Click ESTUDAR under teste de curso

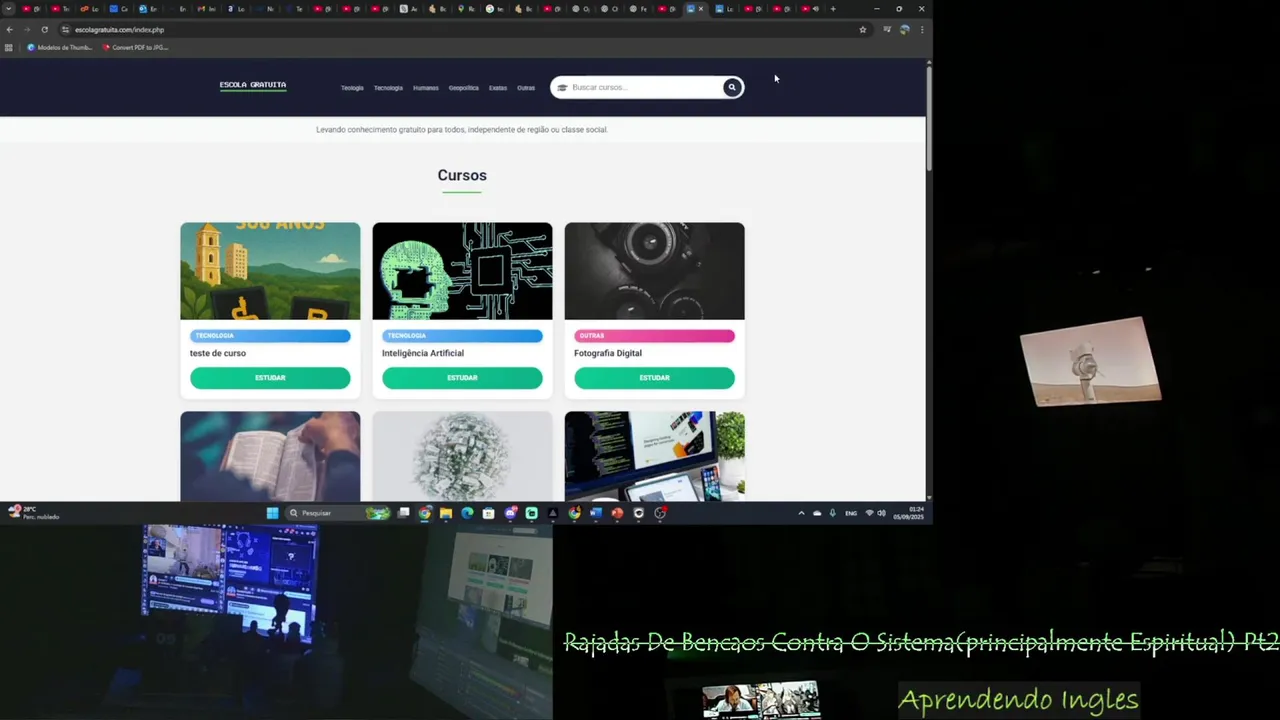pos(270,378)
